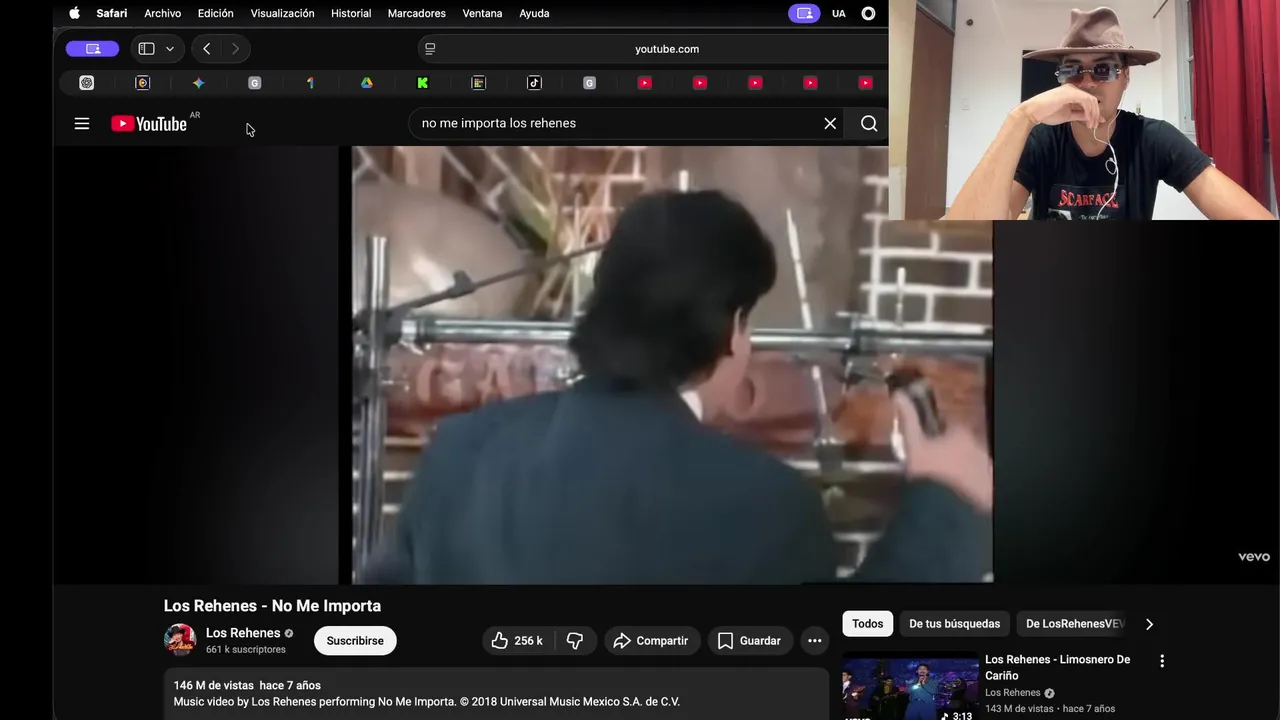Select the De LosRehenesVEVO chip
Screen dimensions: 1280x720
click(1075, 624)
